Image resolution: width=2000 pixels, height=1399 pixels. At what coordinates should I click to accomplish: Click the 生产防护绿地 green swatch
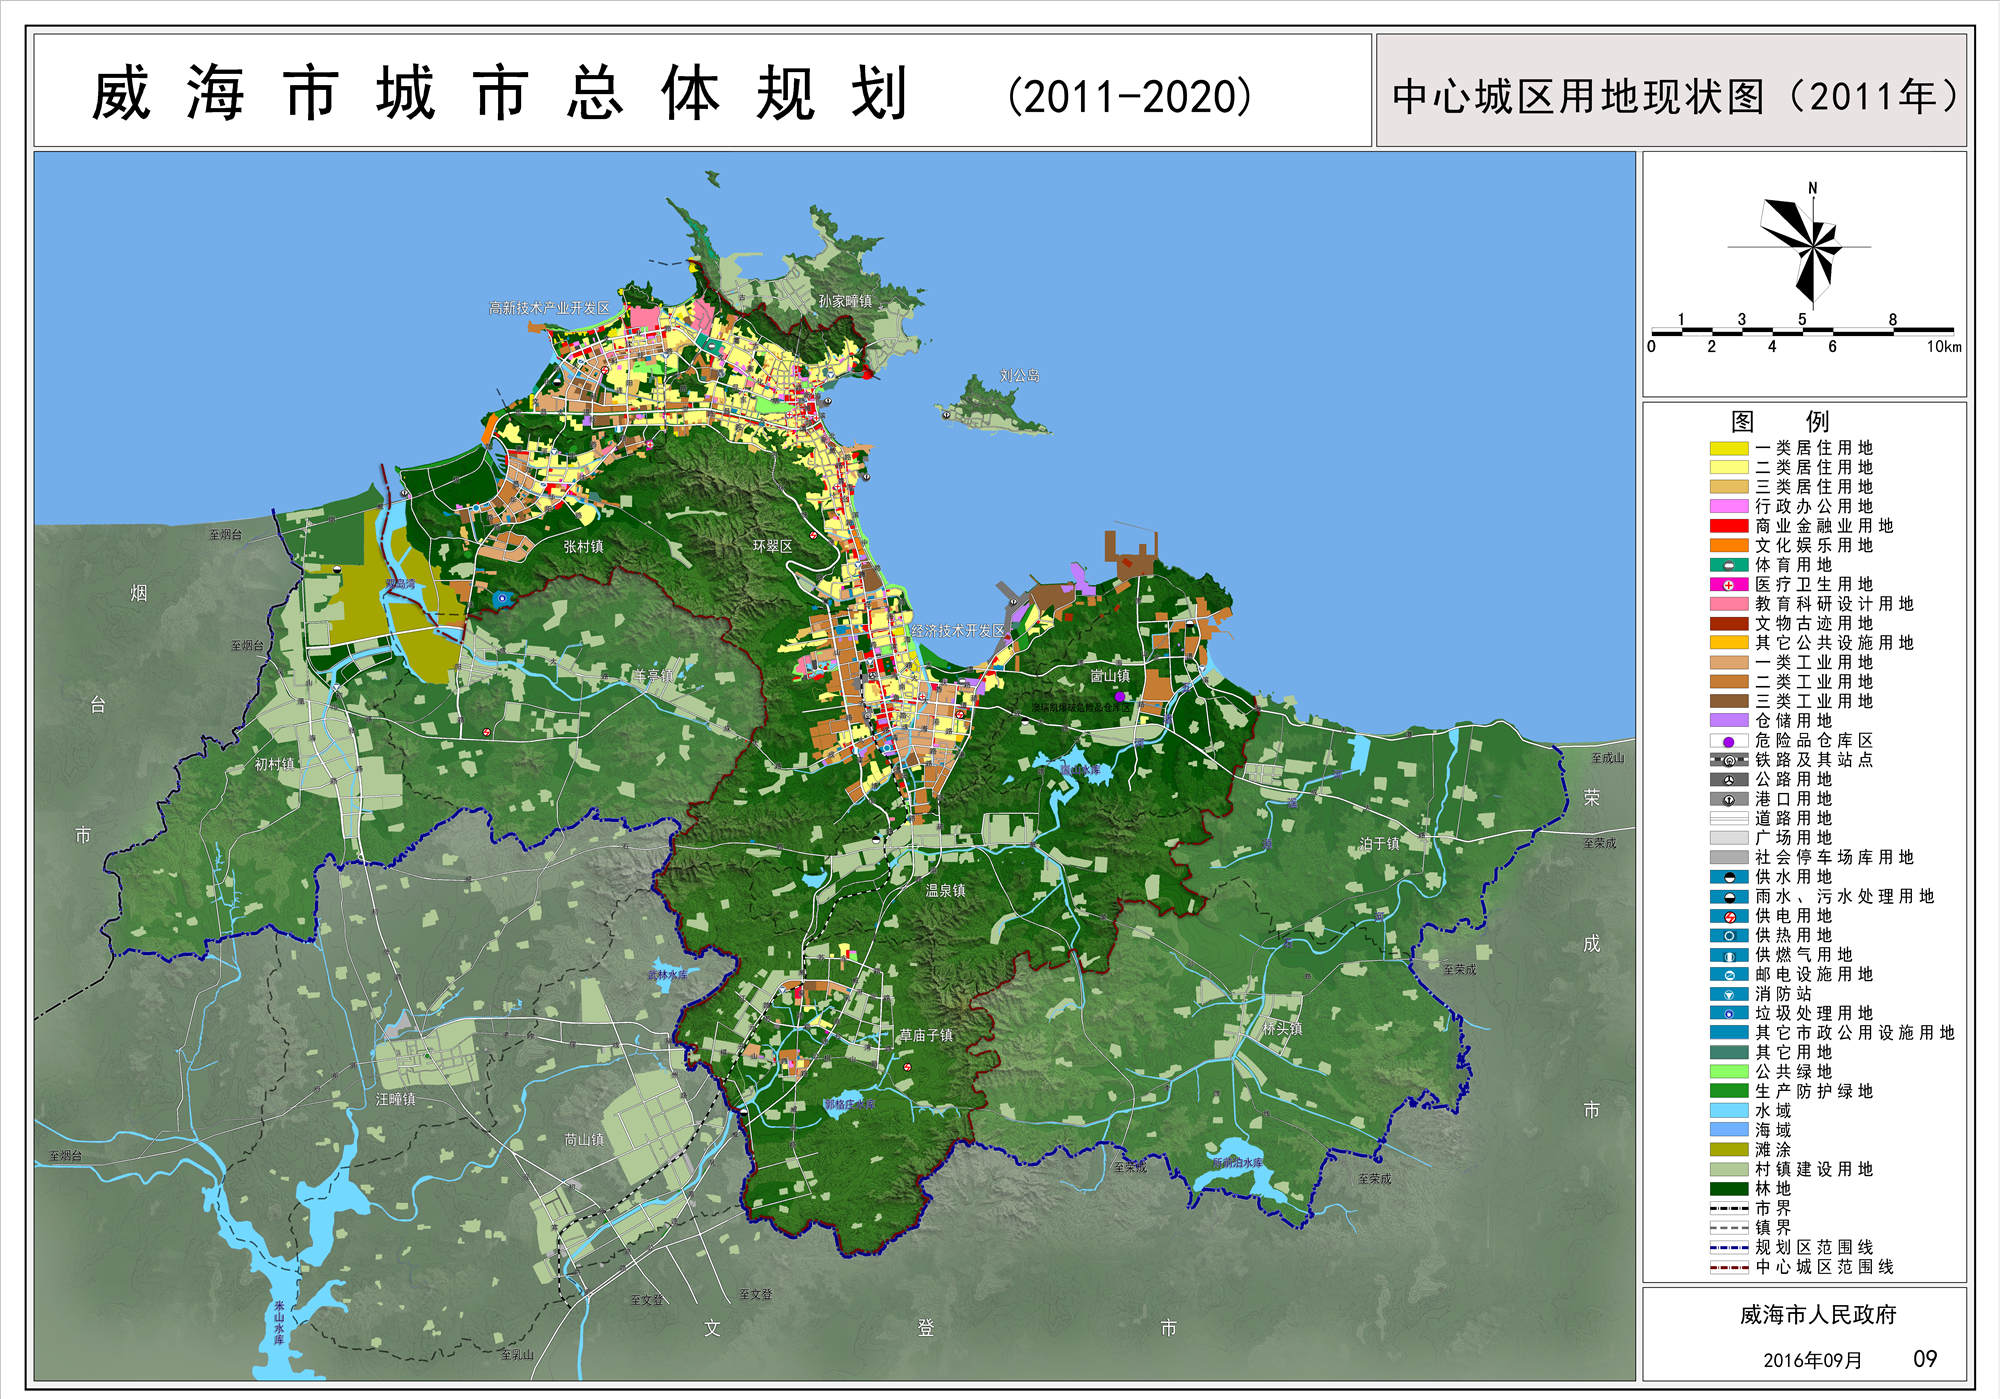coord(1728,1091)
